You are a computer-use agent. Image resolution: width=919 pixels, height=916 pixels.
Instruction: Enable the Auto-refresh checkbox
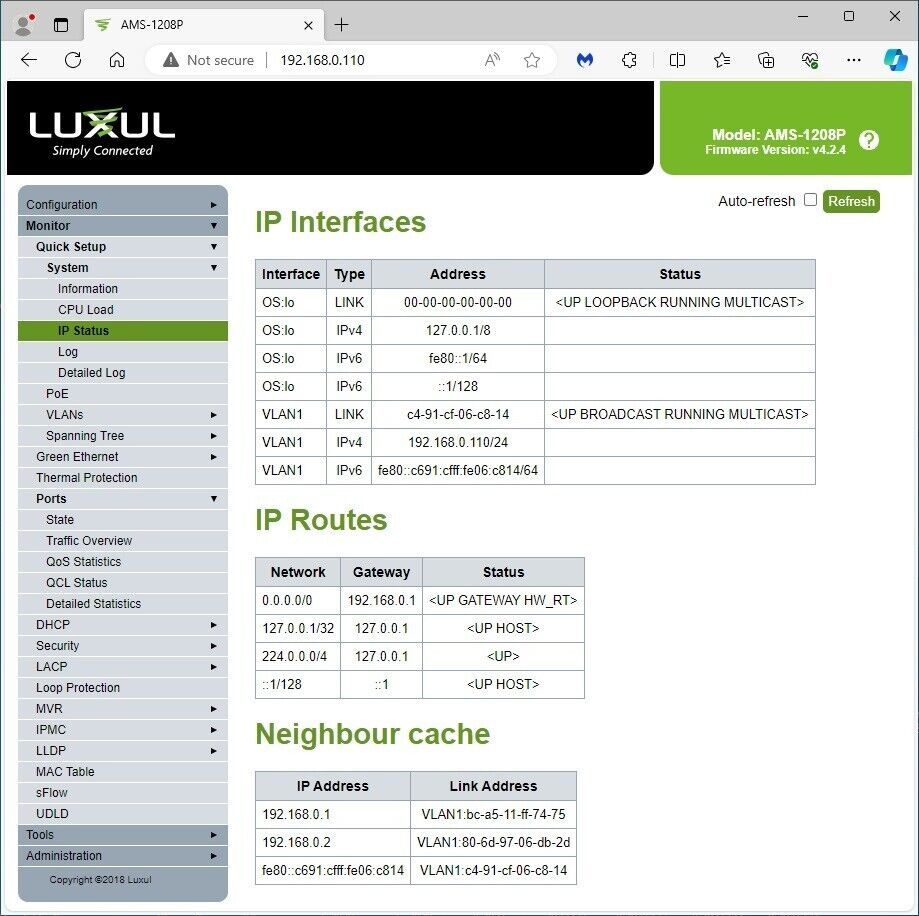click(810, 200)
